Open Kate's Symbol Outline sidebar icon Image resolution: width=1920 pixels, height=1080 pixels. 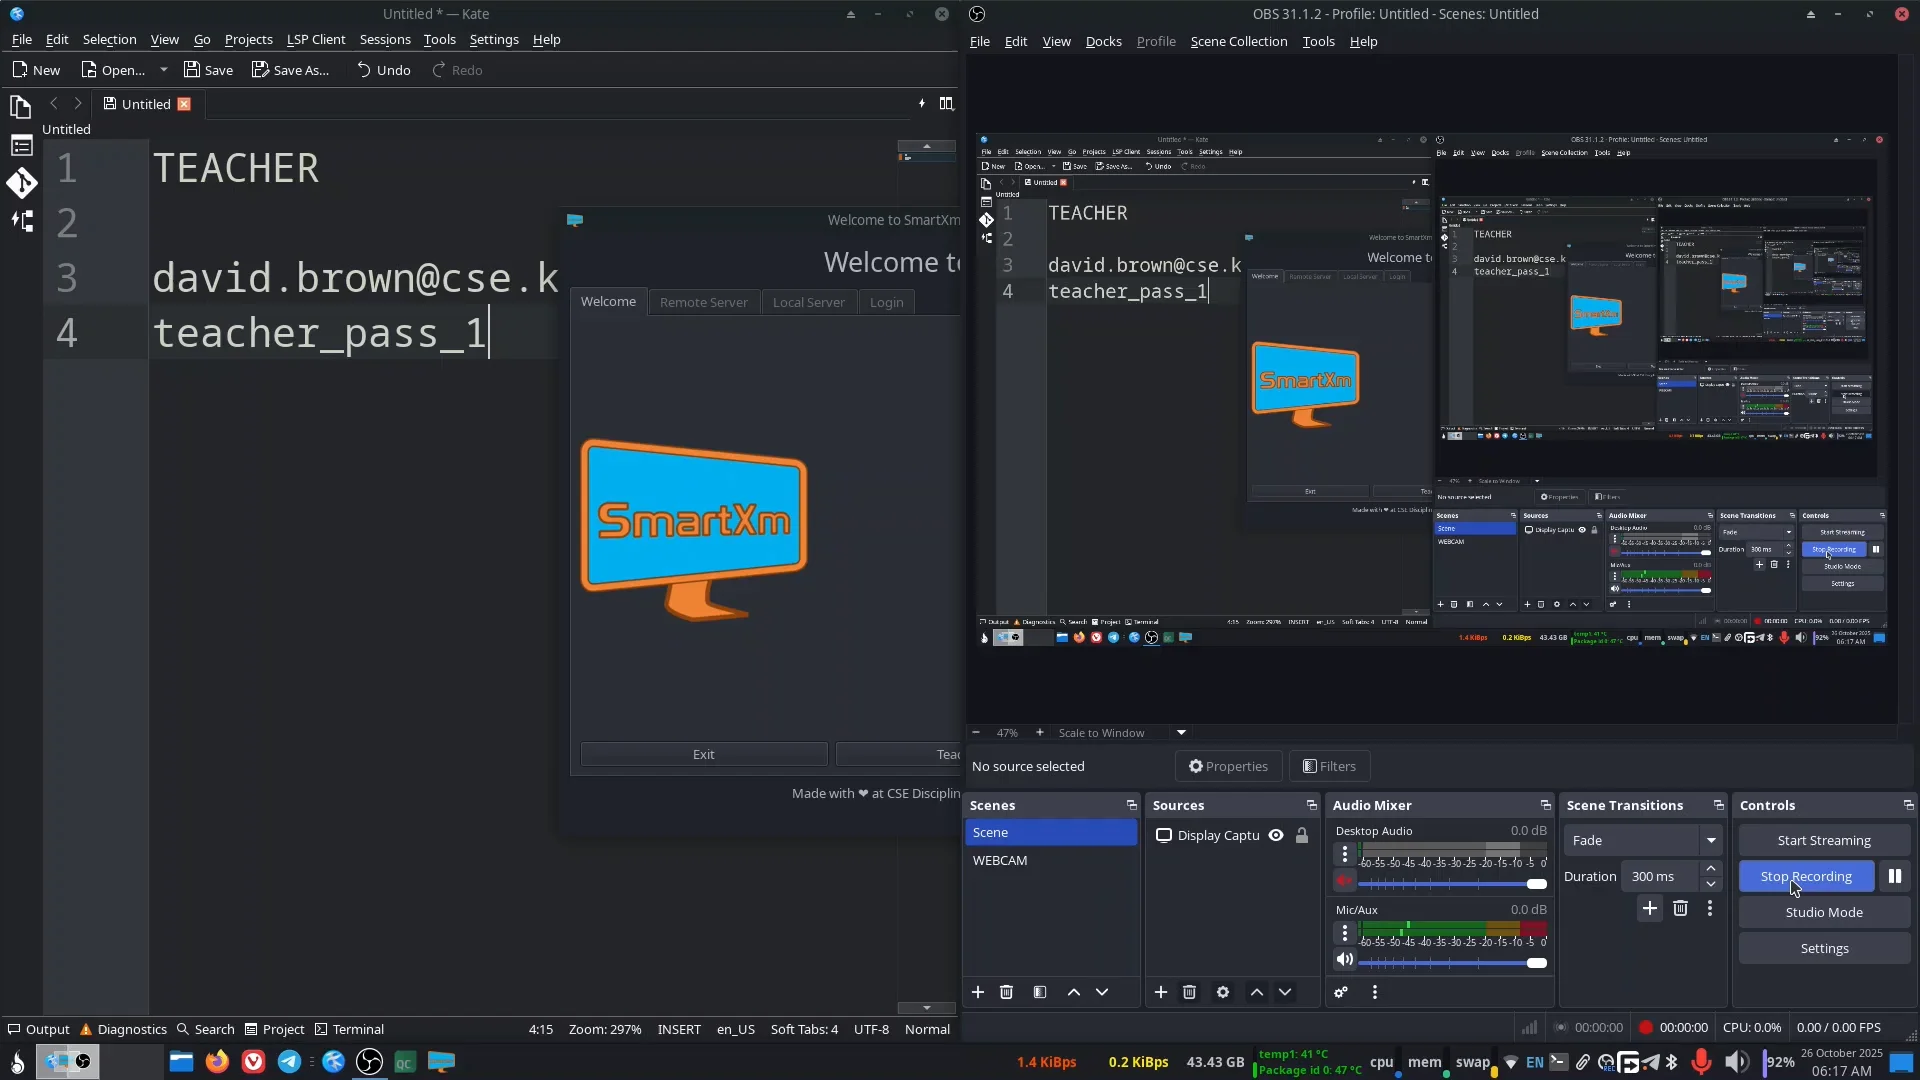20,146
